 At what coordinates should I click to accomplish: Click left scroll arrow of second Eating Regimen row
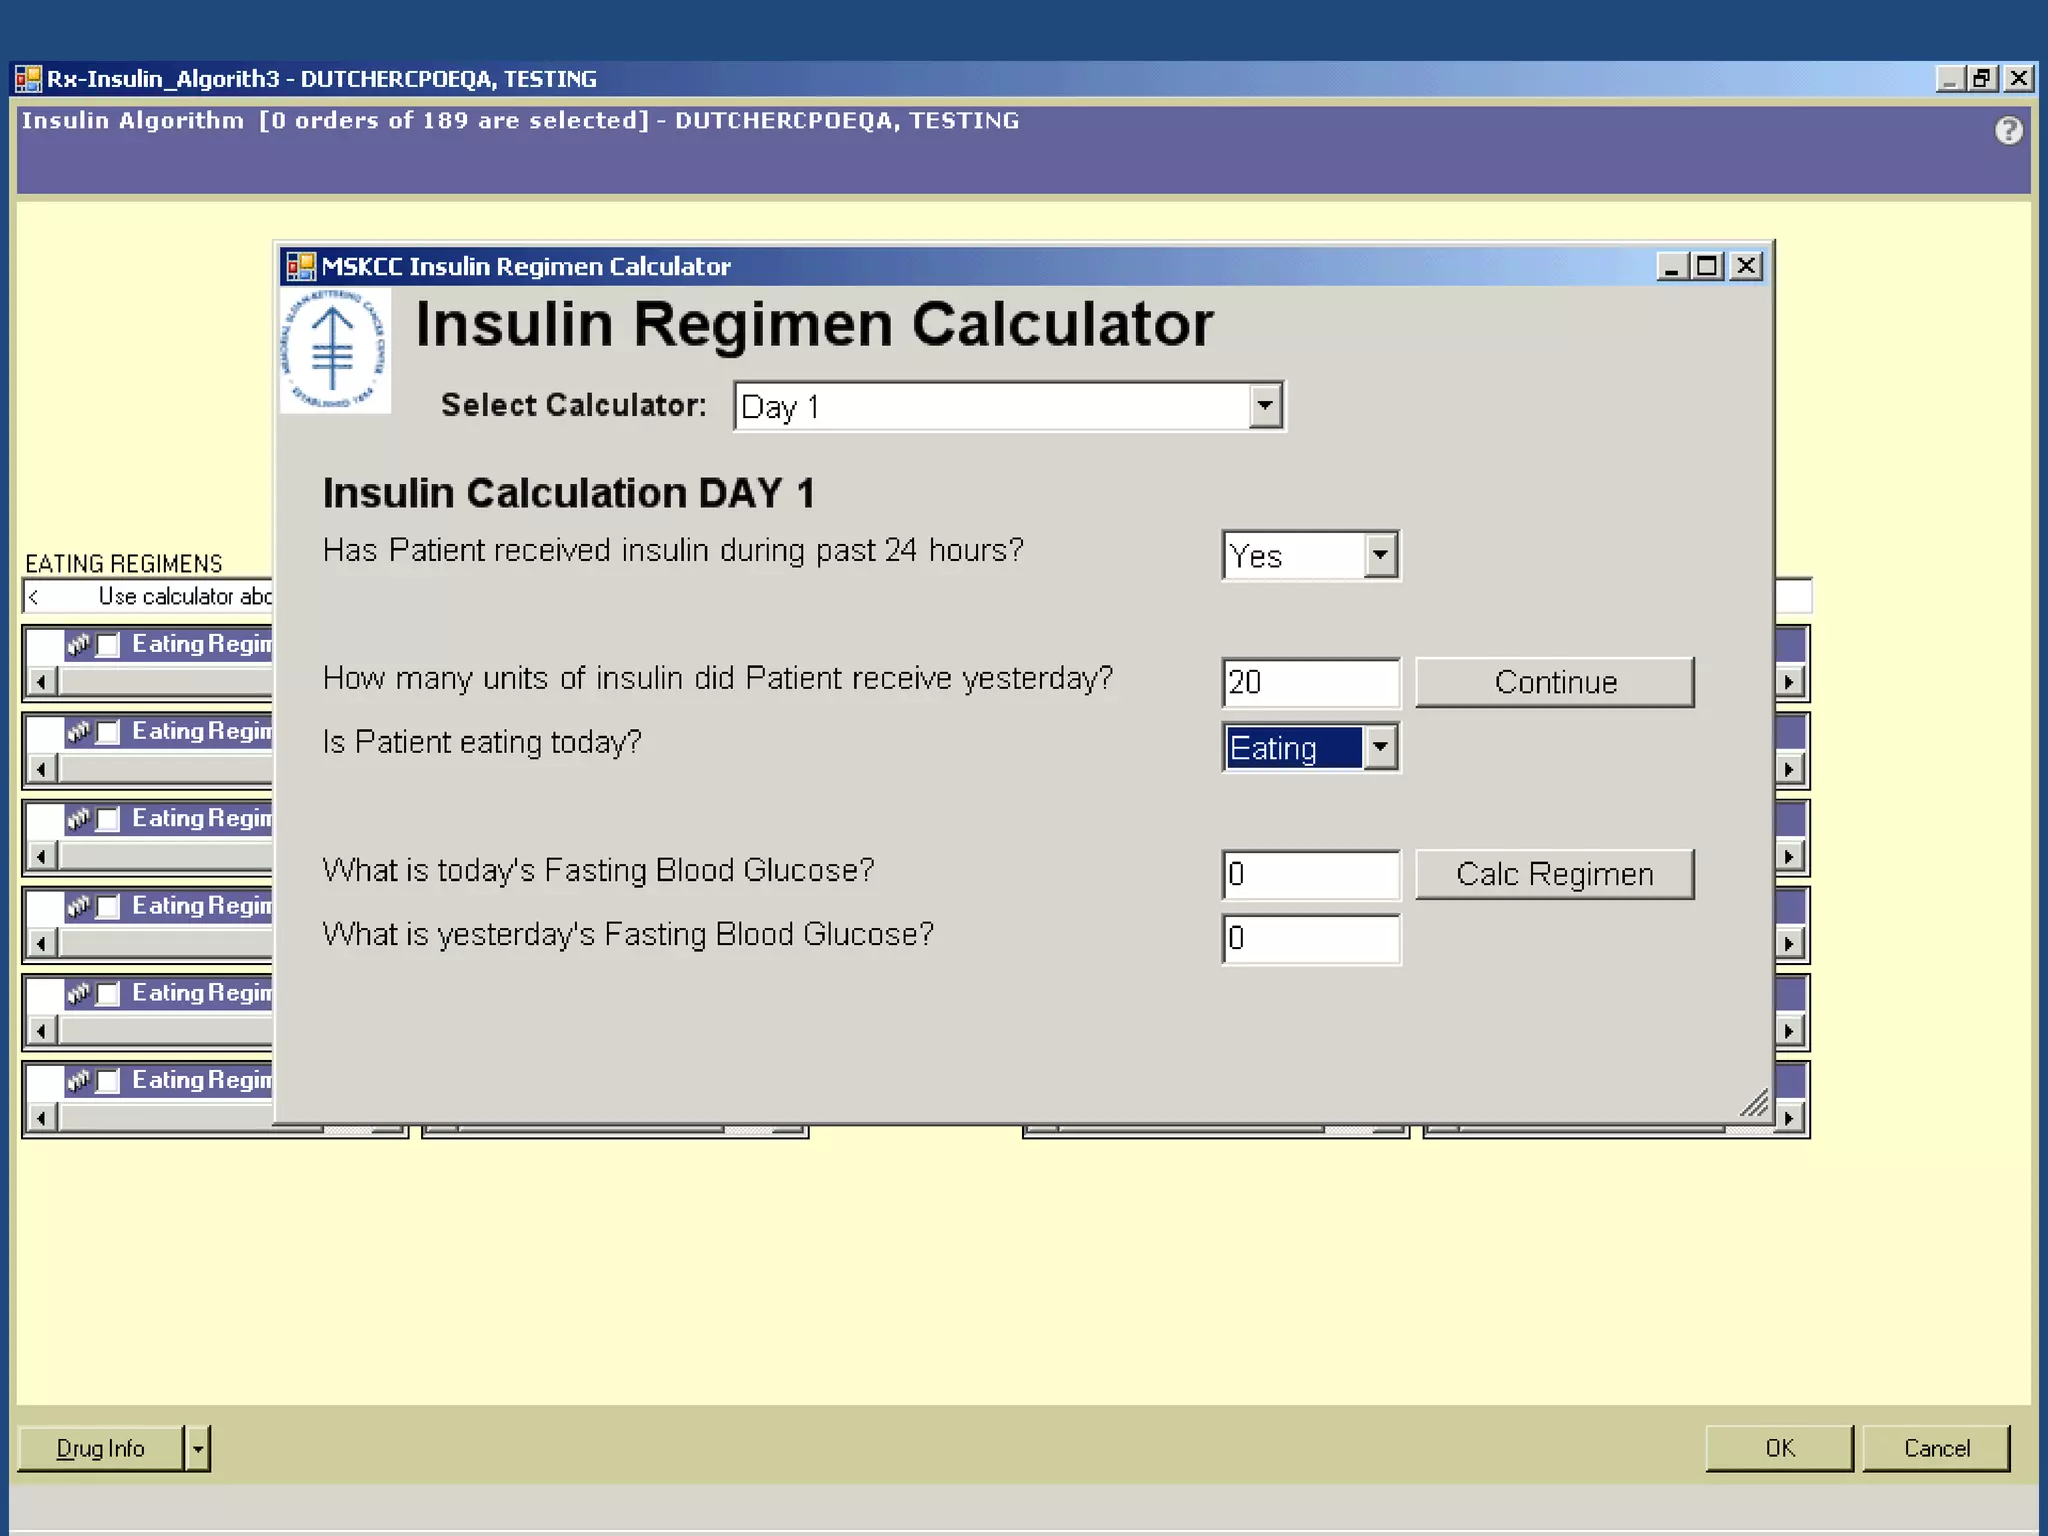click(x=41, y=769)
